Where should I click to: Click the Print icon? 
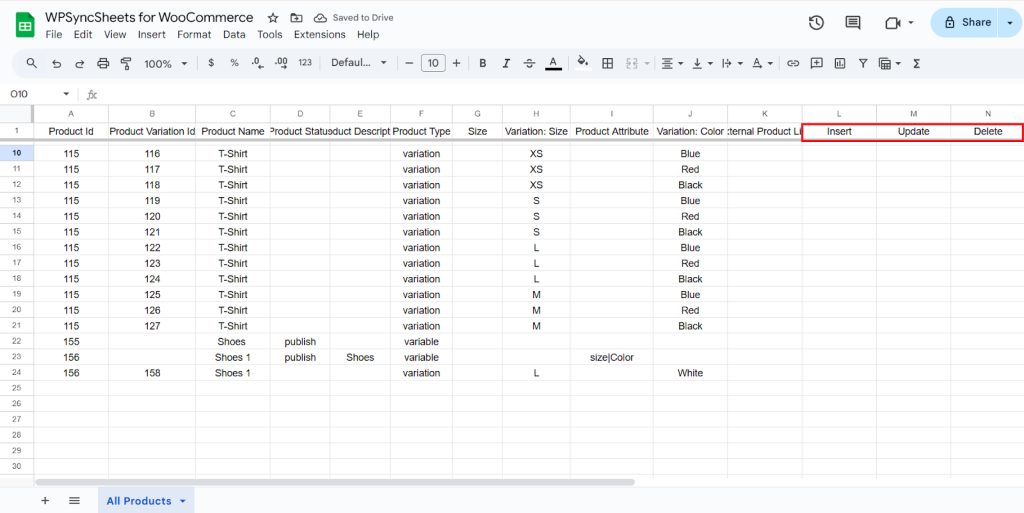coord(103,63)
